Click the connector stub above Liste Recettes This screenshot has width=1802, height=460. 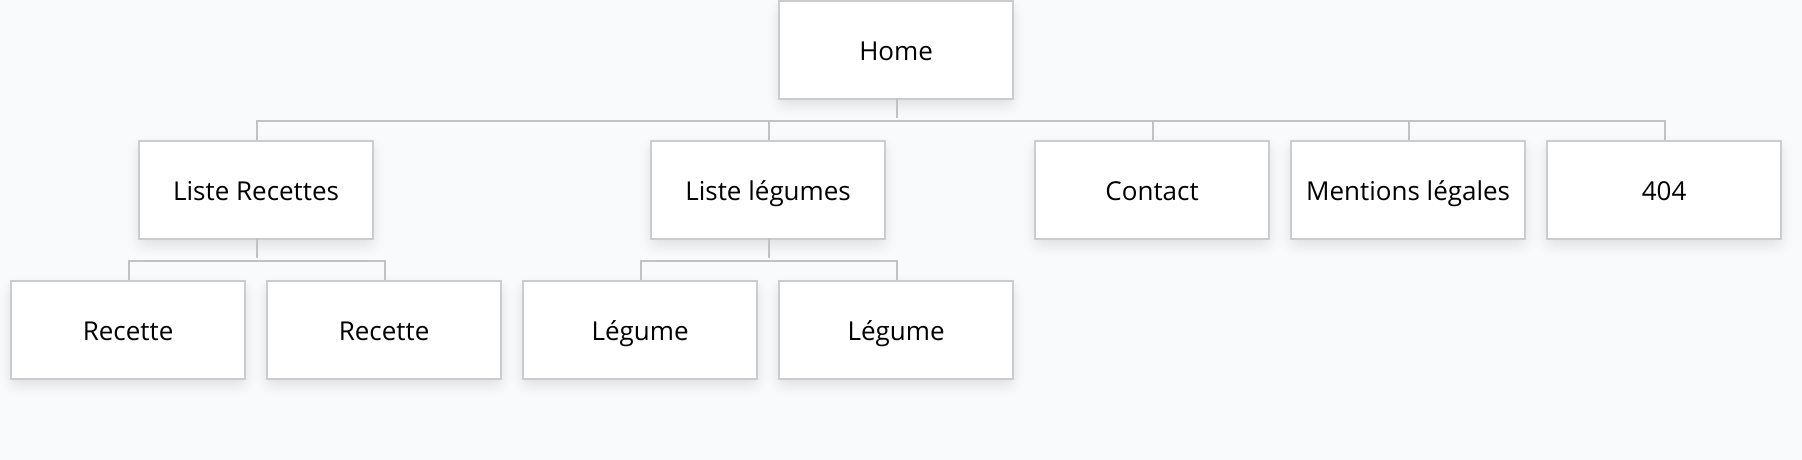pyautogui.click(x=257, y=131)
